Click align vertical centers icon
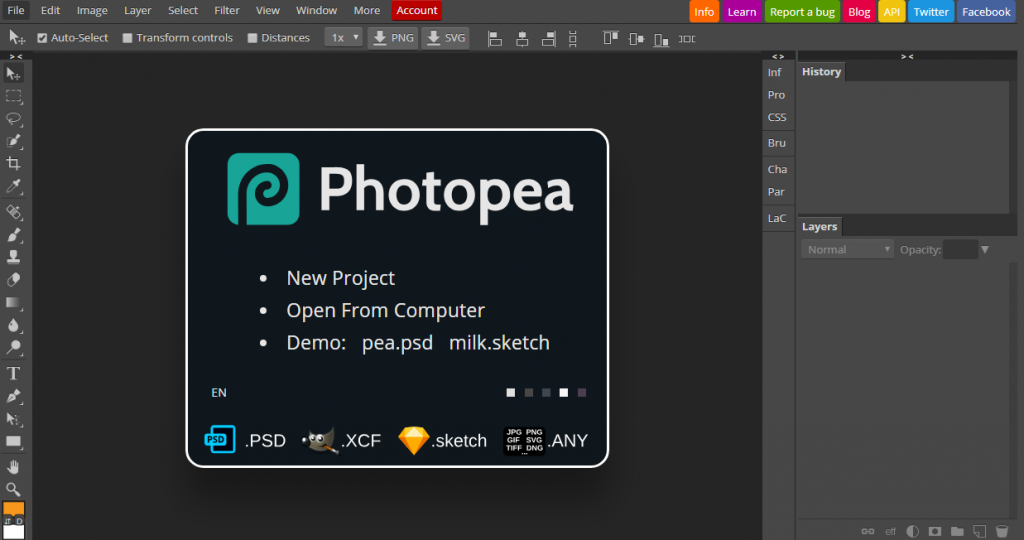The height and width of the screenshot is (540, 1024). tap(636, 39)
